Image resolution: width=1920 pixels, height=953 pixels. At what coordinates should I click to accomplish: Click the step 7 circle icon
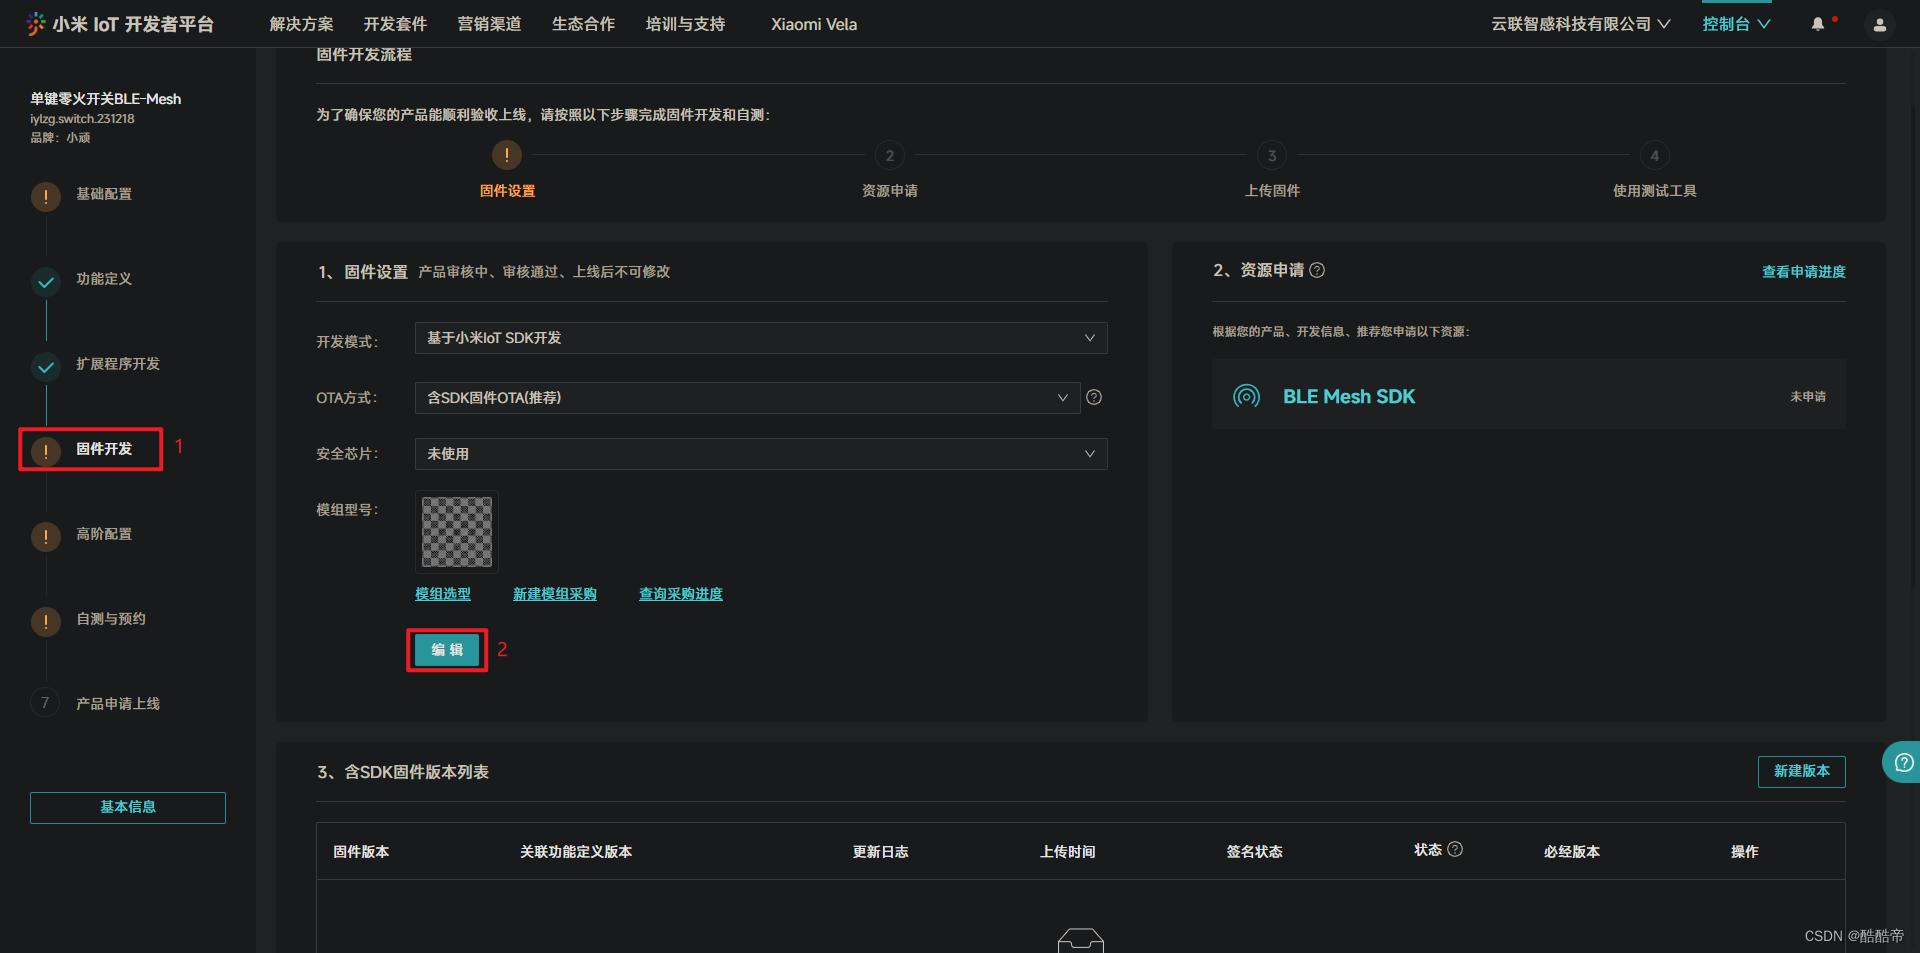tap(45, 703)
